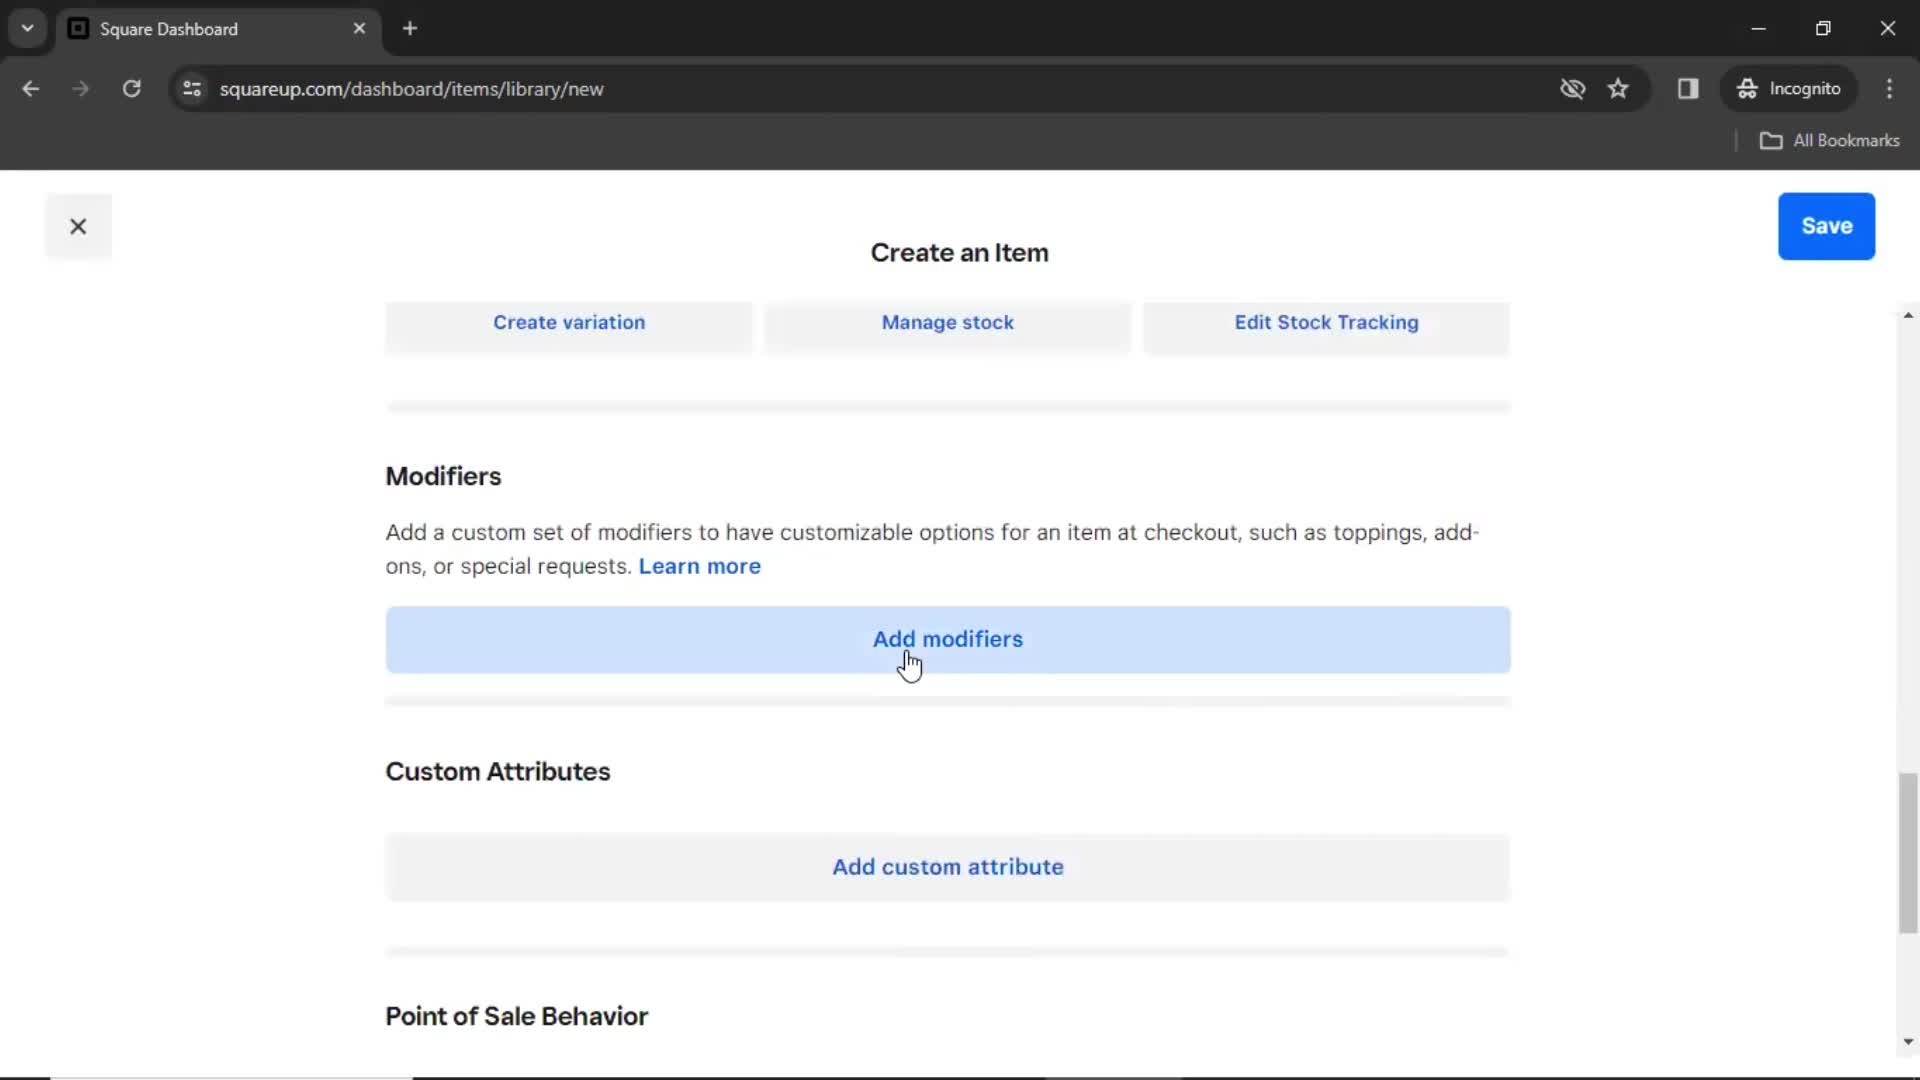The image size is (1920, 1080).
Task: Add modifiers to the item
Action: pyautogui.click(x=948, y=639)
